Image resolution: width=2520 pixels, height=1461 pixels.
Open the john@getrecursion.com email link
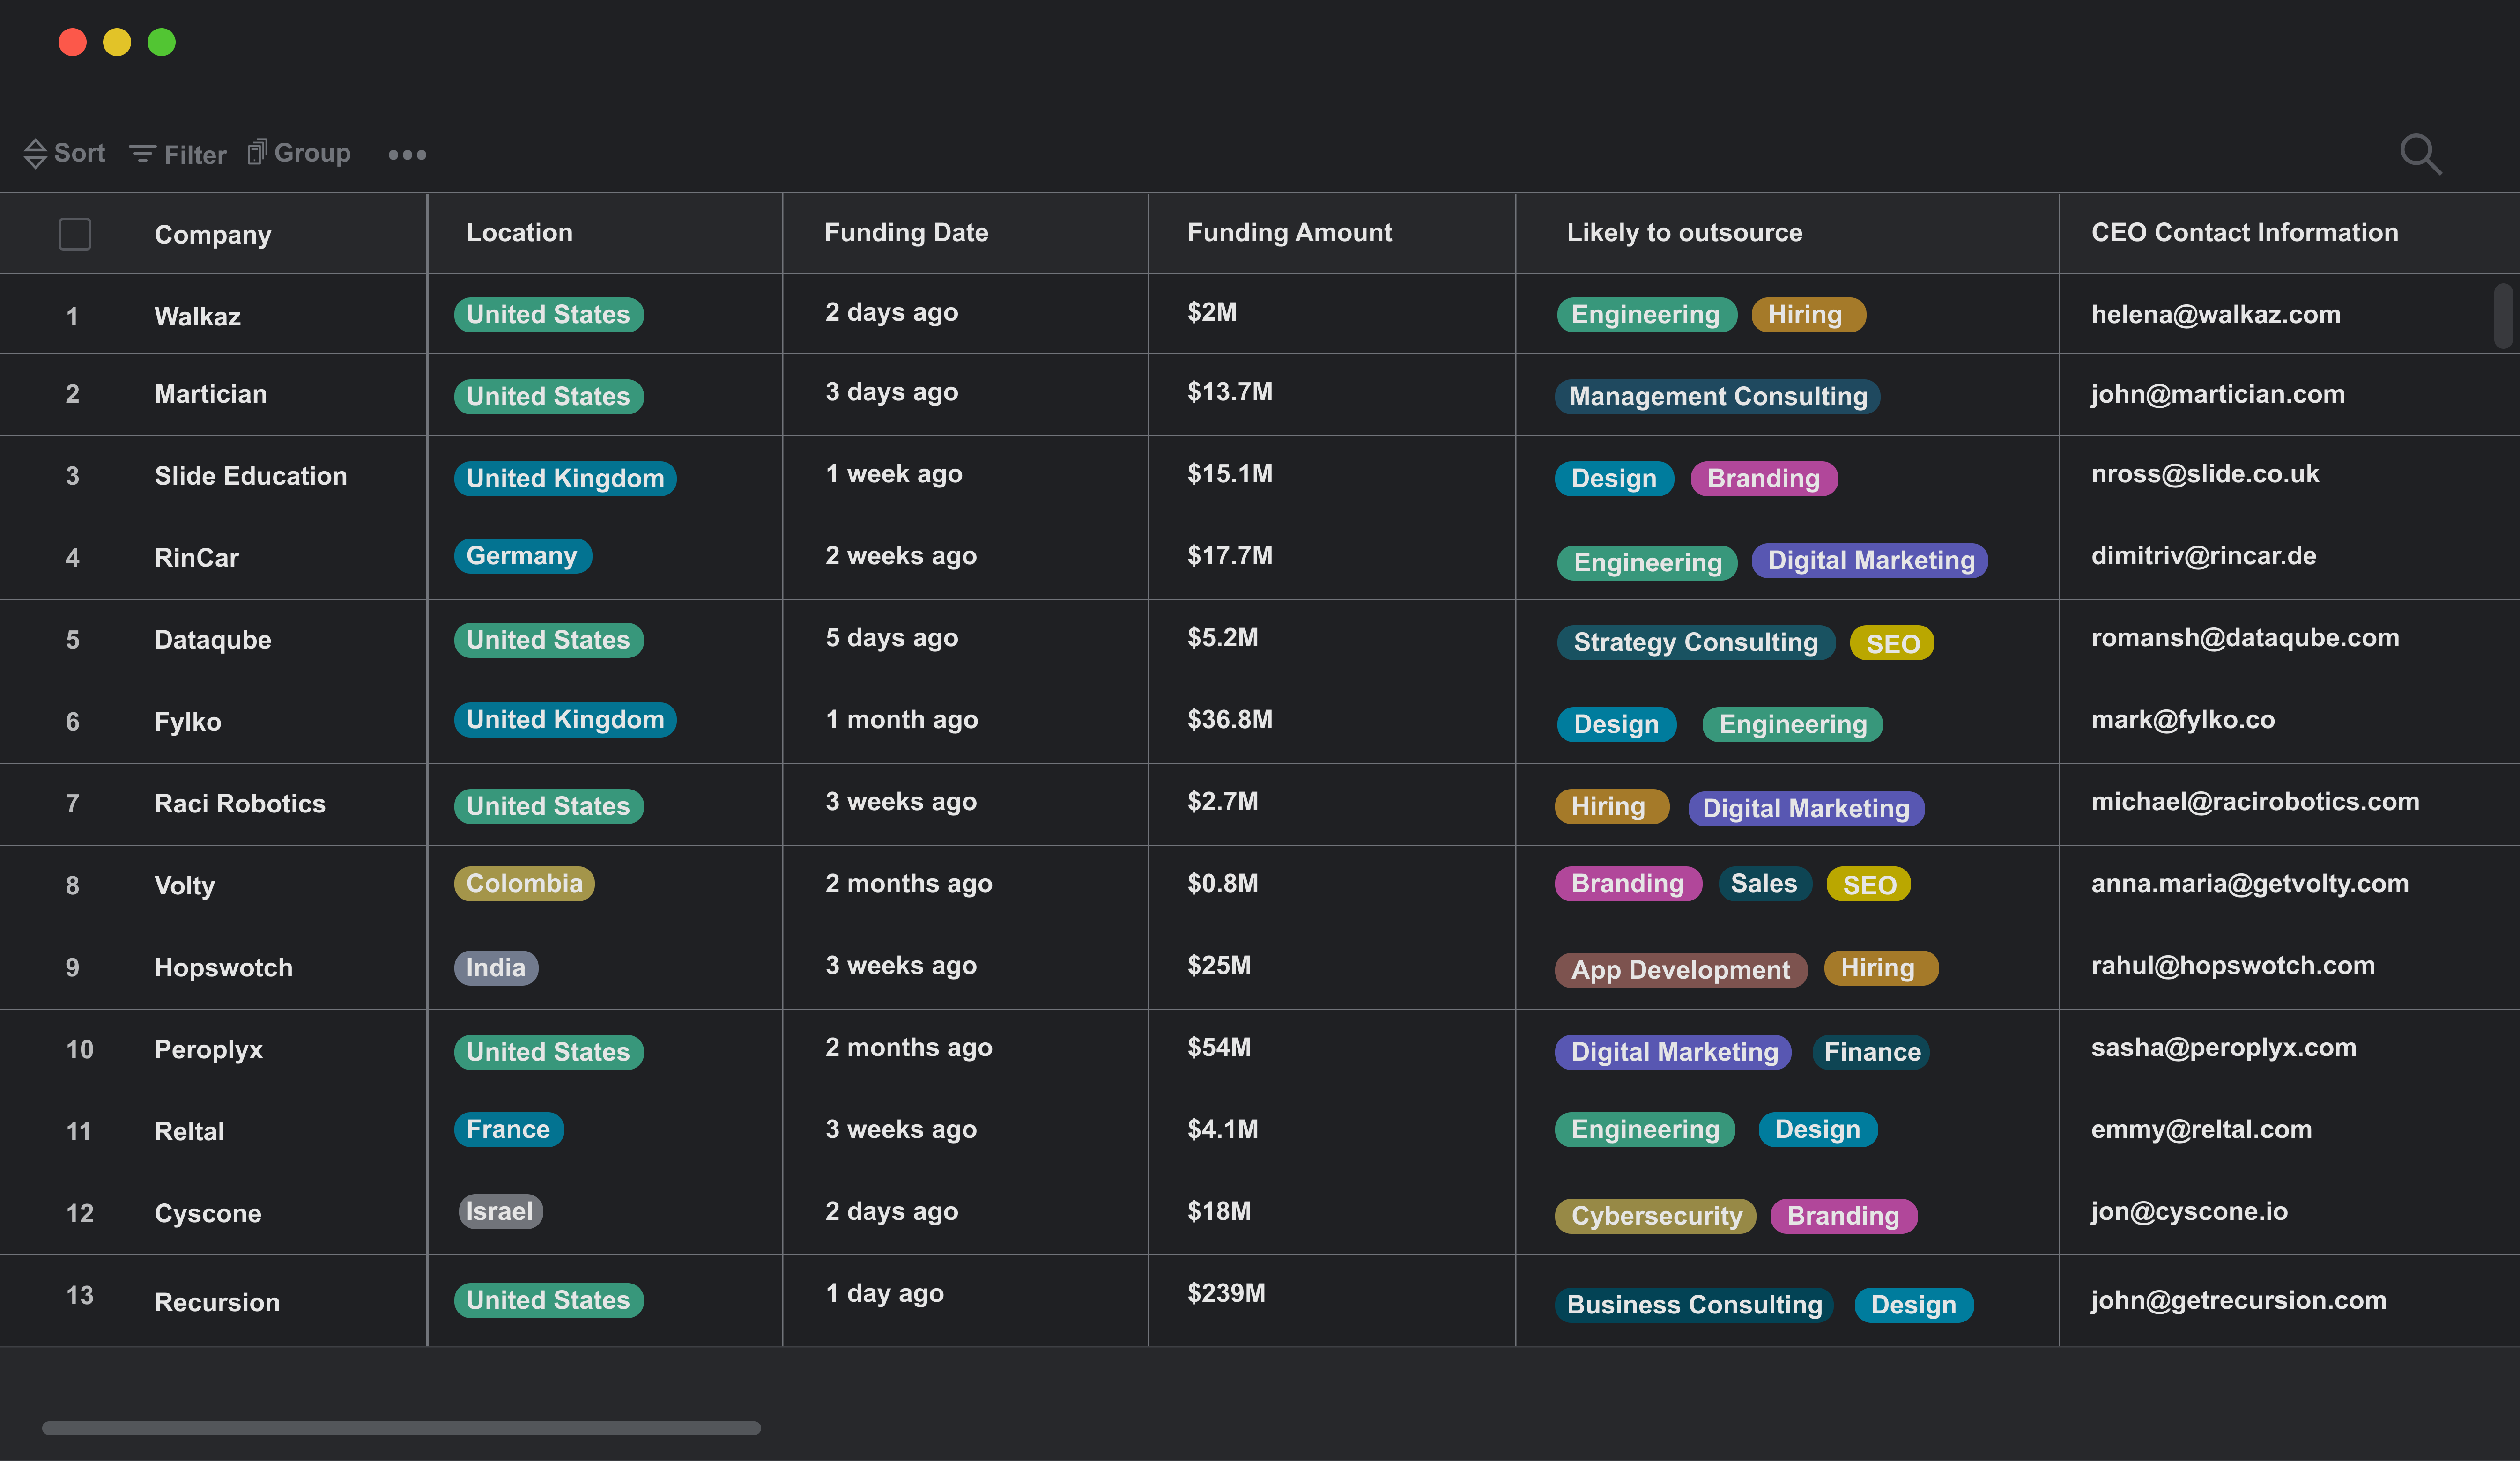point(2238,1300)
